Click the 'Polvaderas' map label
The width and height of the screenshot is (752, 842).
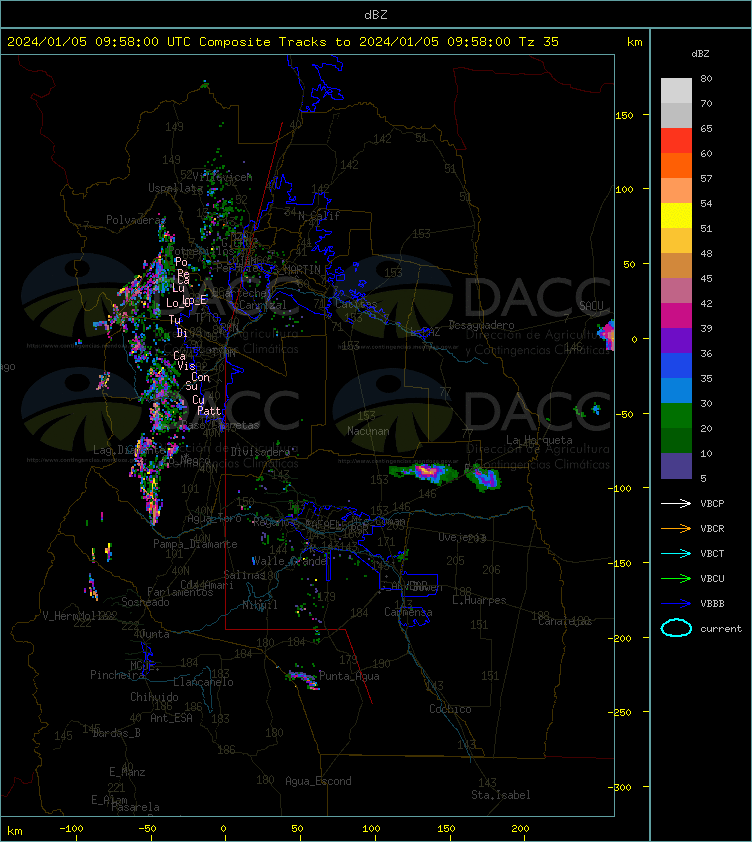click(136, 220)
